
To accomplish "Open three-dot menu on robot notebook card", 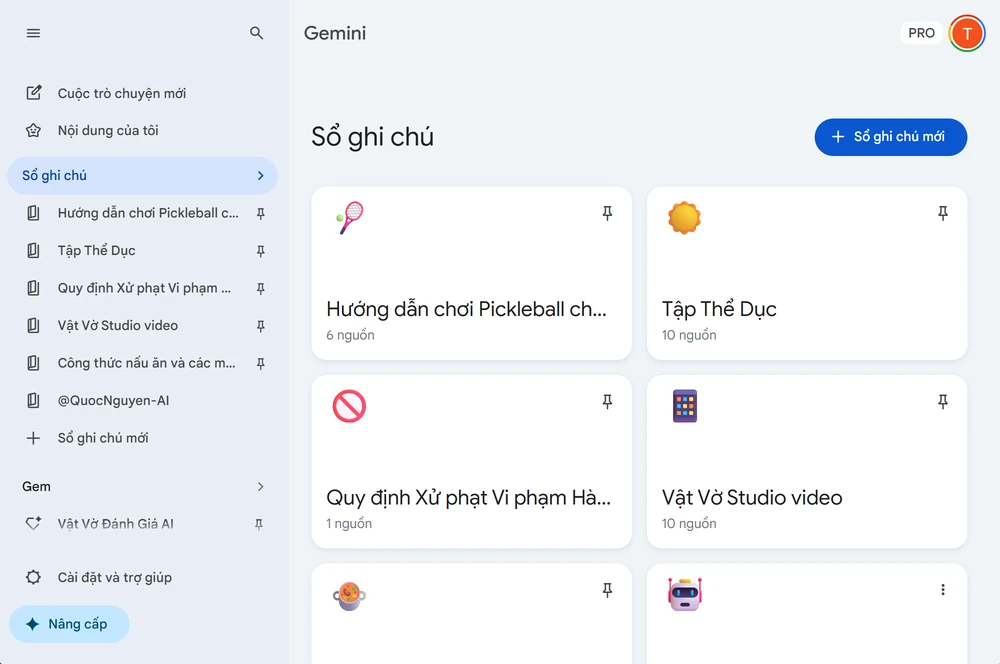I will pyautogui.click(x=942, y=590).
